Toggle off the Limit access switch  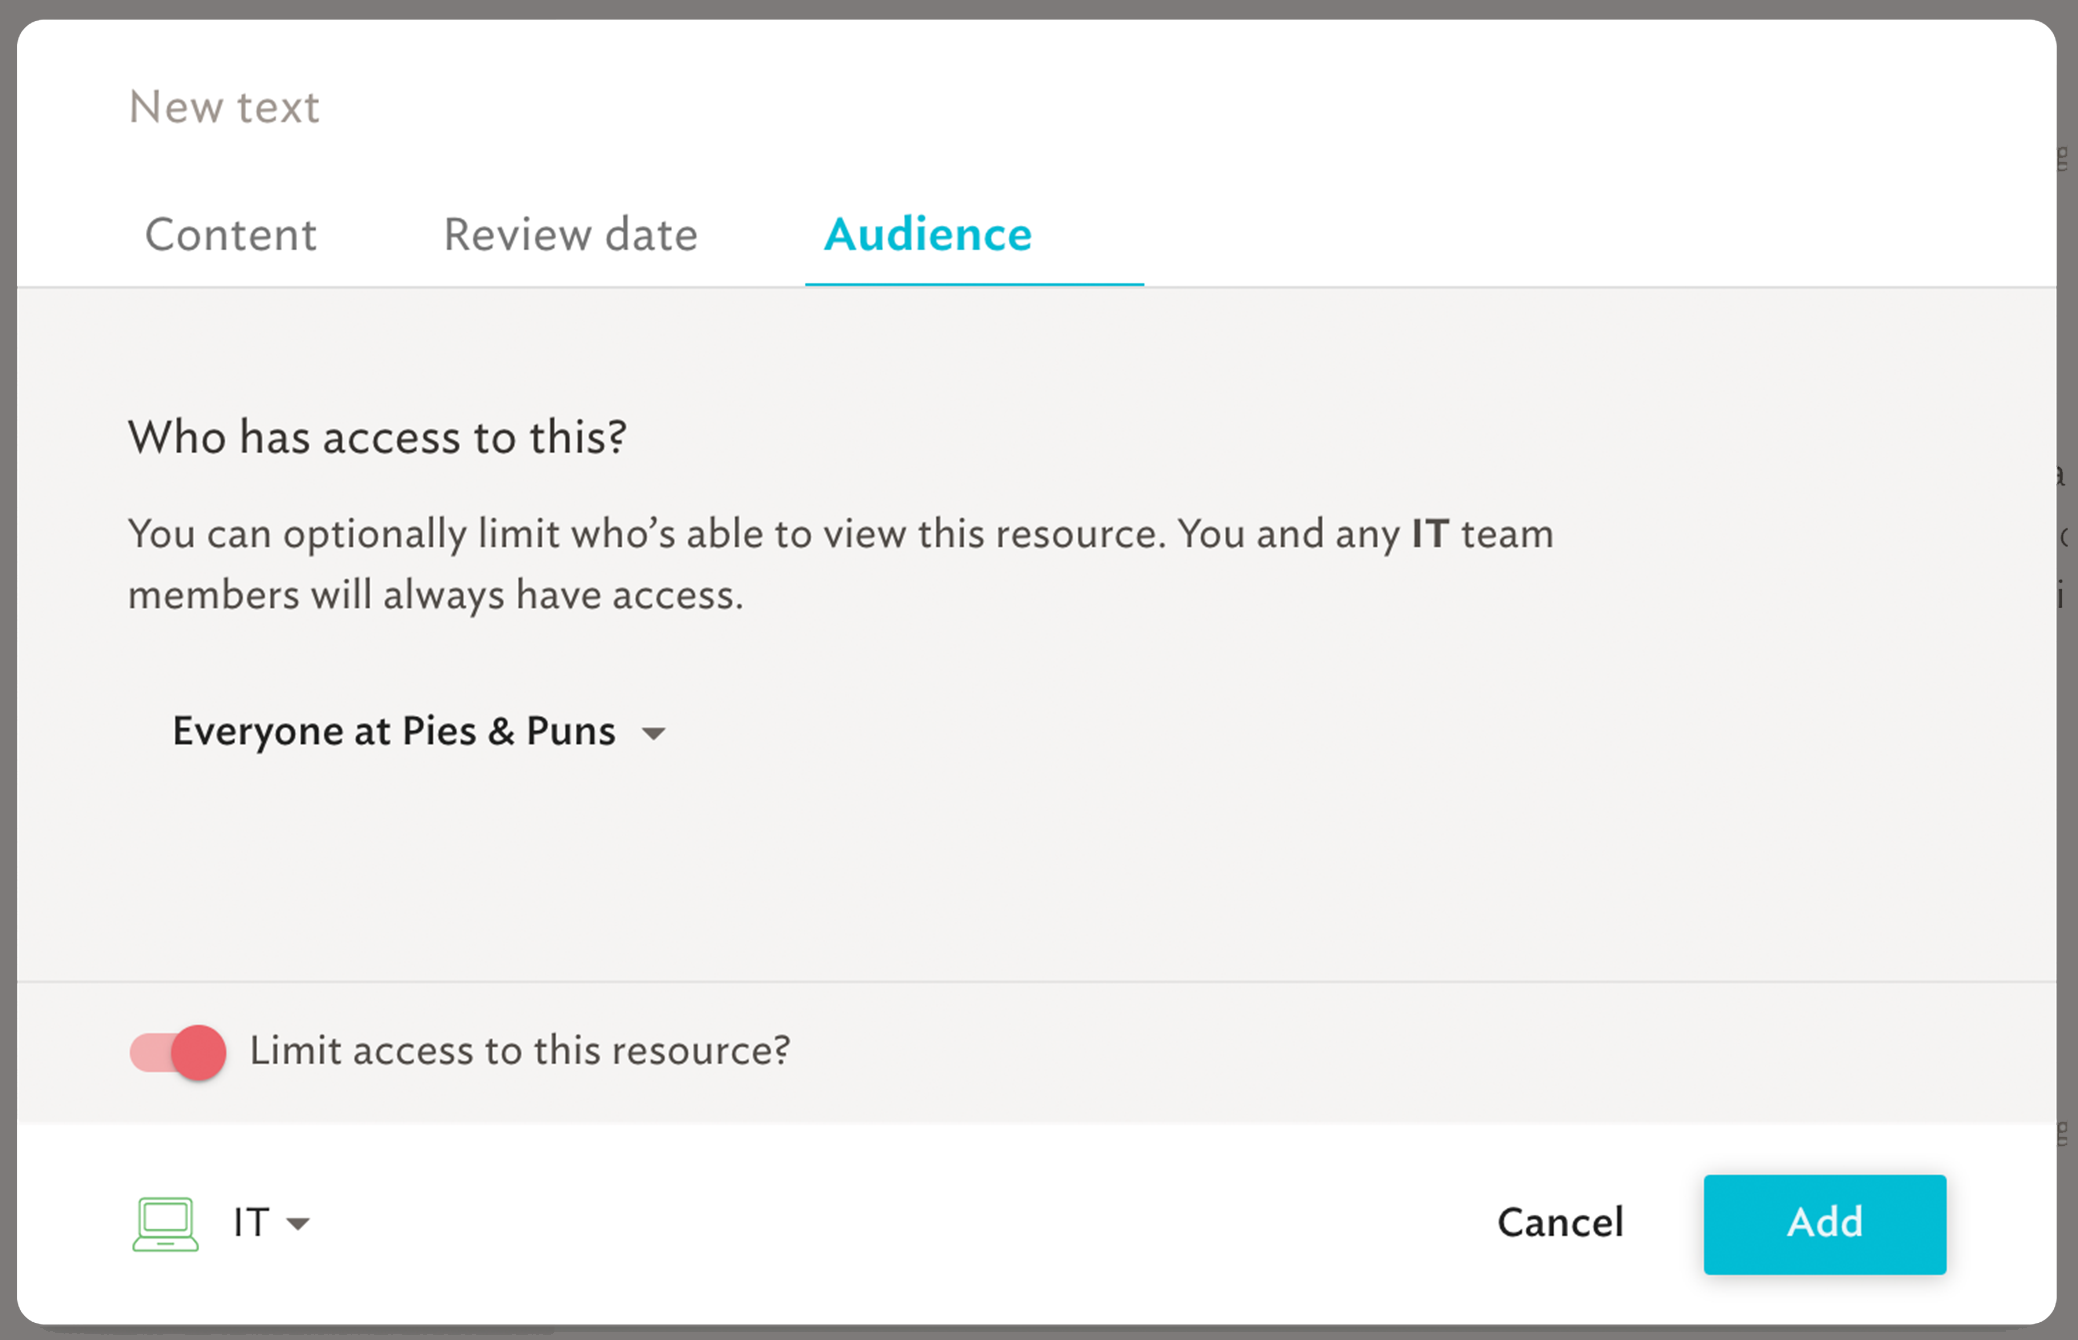(x=178, y=1052)
